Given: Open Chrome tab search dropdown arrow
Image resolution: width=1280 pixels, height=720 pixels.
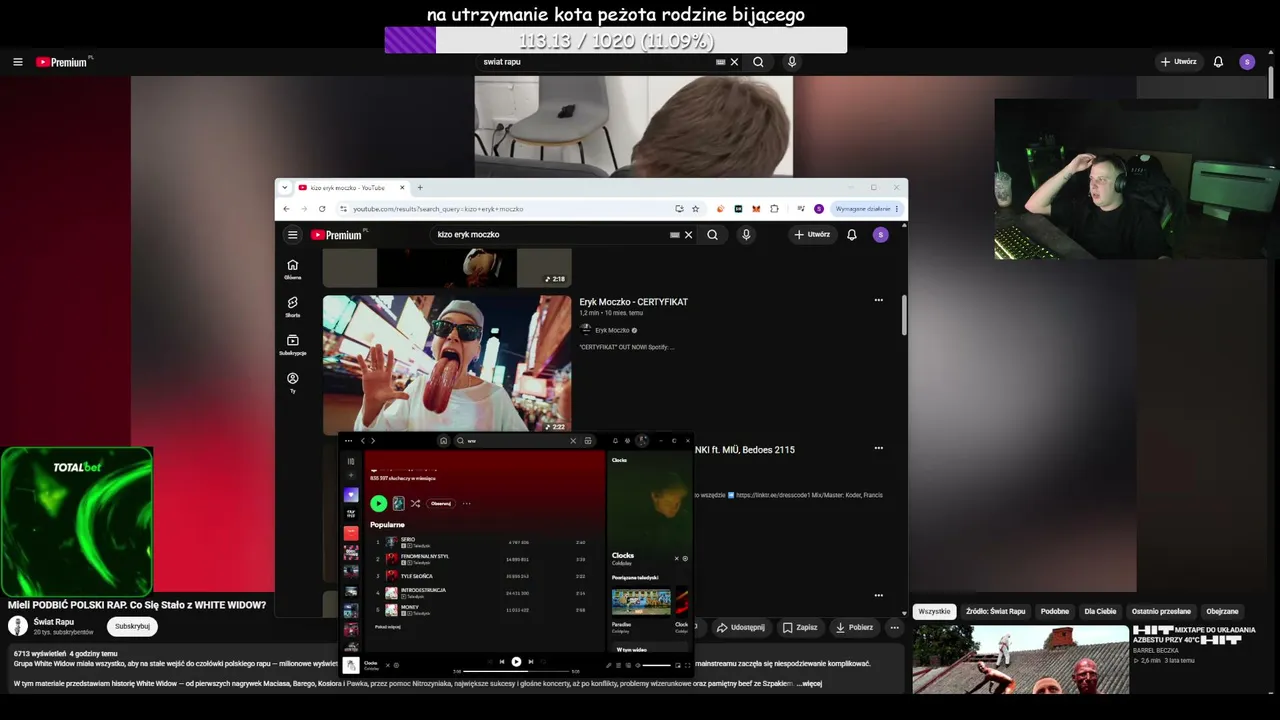Looking at the screenshot, I should [284, 187].
